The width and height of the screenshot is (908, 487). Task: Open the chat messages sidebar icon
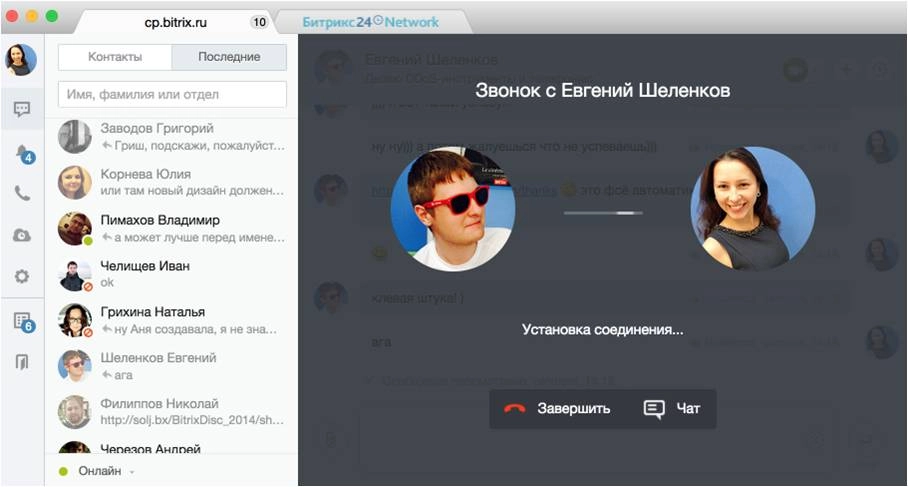coord(21,109)
